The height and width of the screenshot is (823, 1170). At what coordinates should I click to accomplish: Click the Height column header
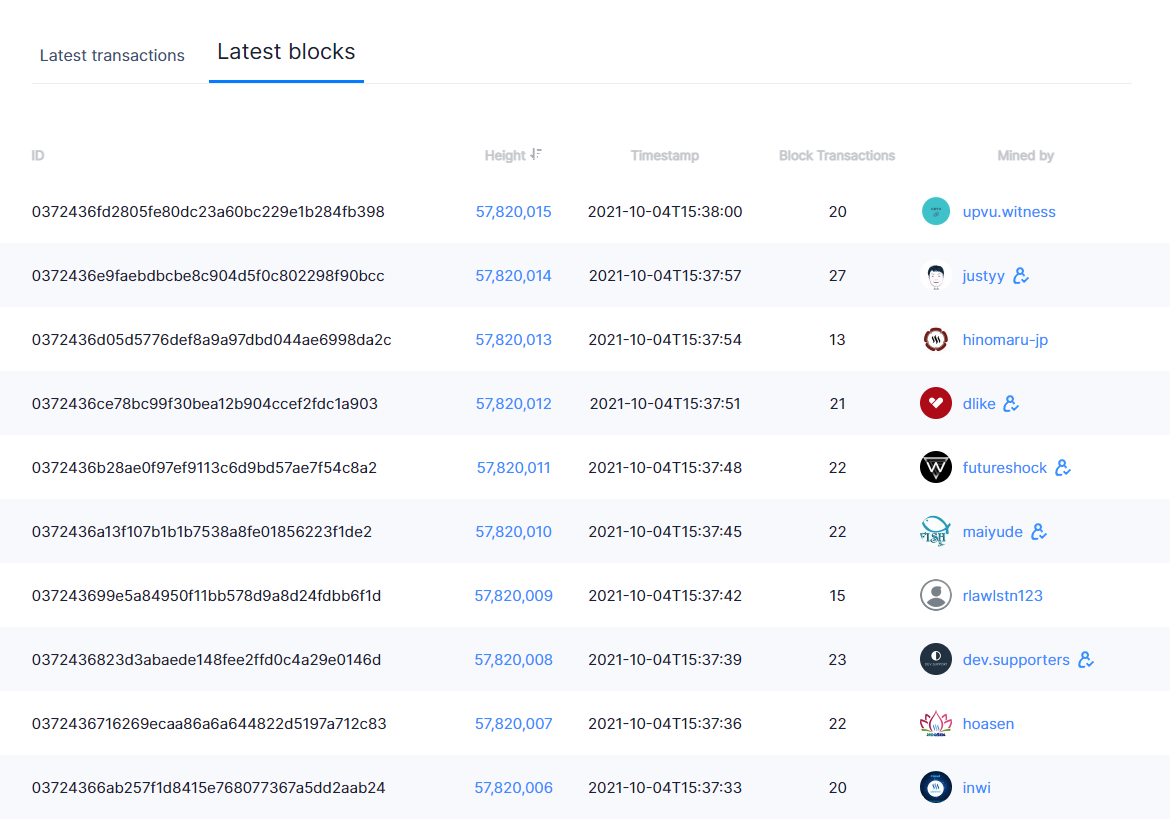(505, 155)
